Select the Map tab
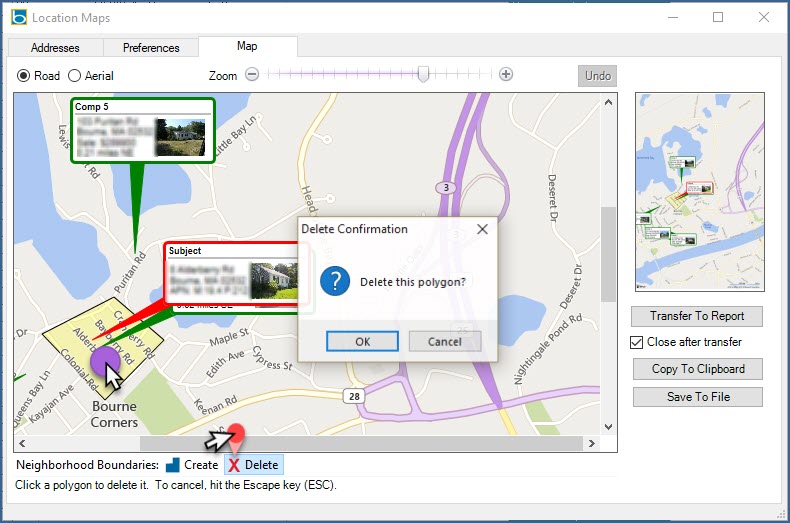The height and width of the screenshot is (523, 790). [x=247, y=46]
